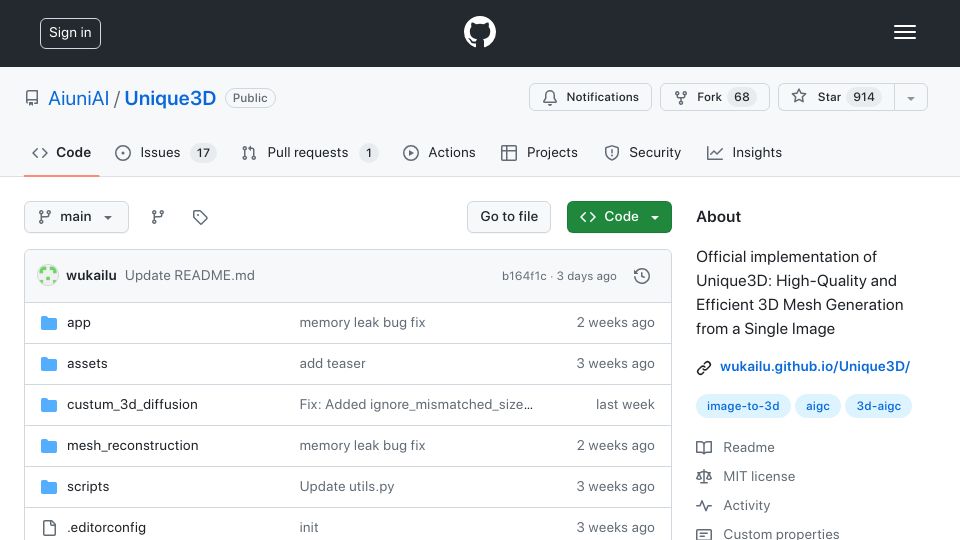This screenshot has height=540, width=960.
Task: Open mesh_reconstruction row 'memory leak bug fix' commit
Action: click(x=362, y=446)
